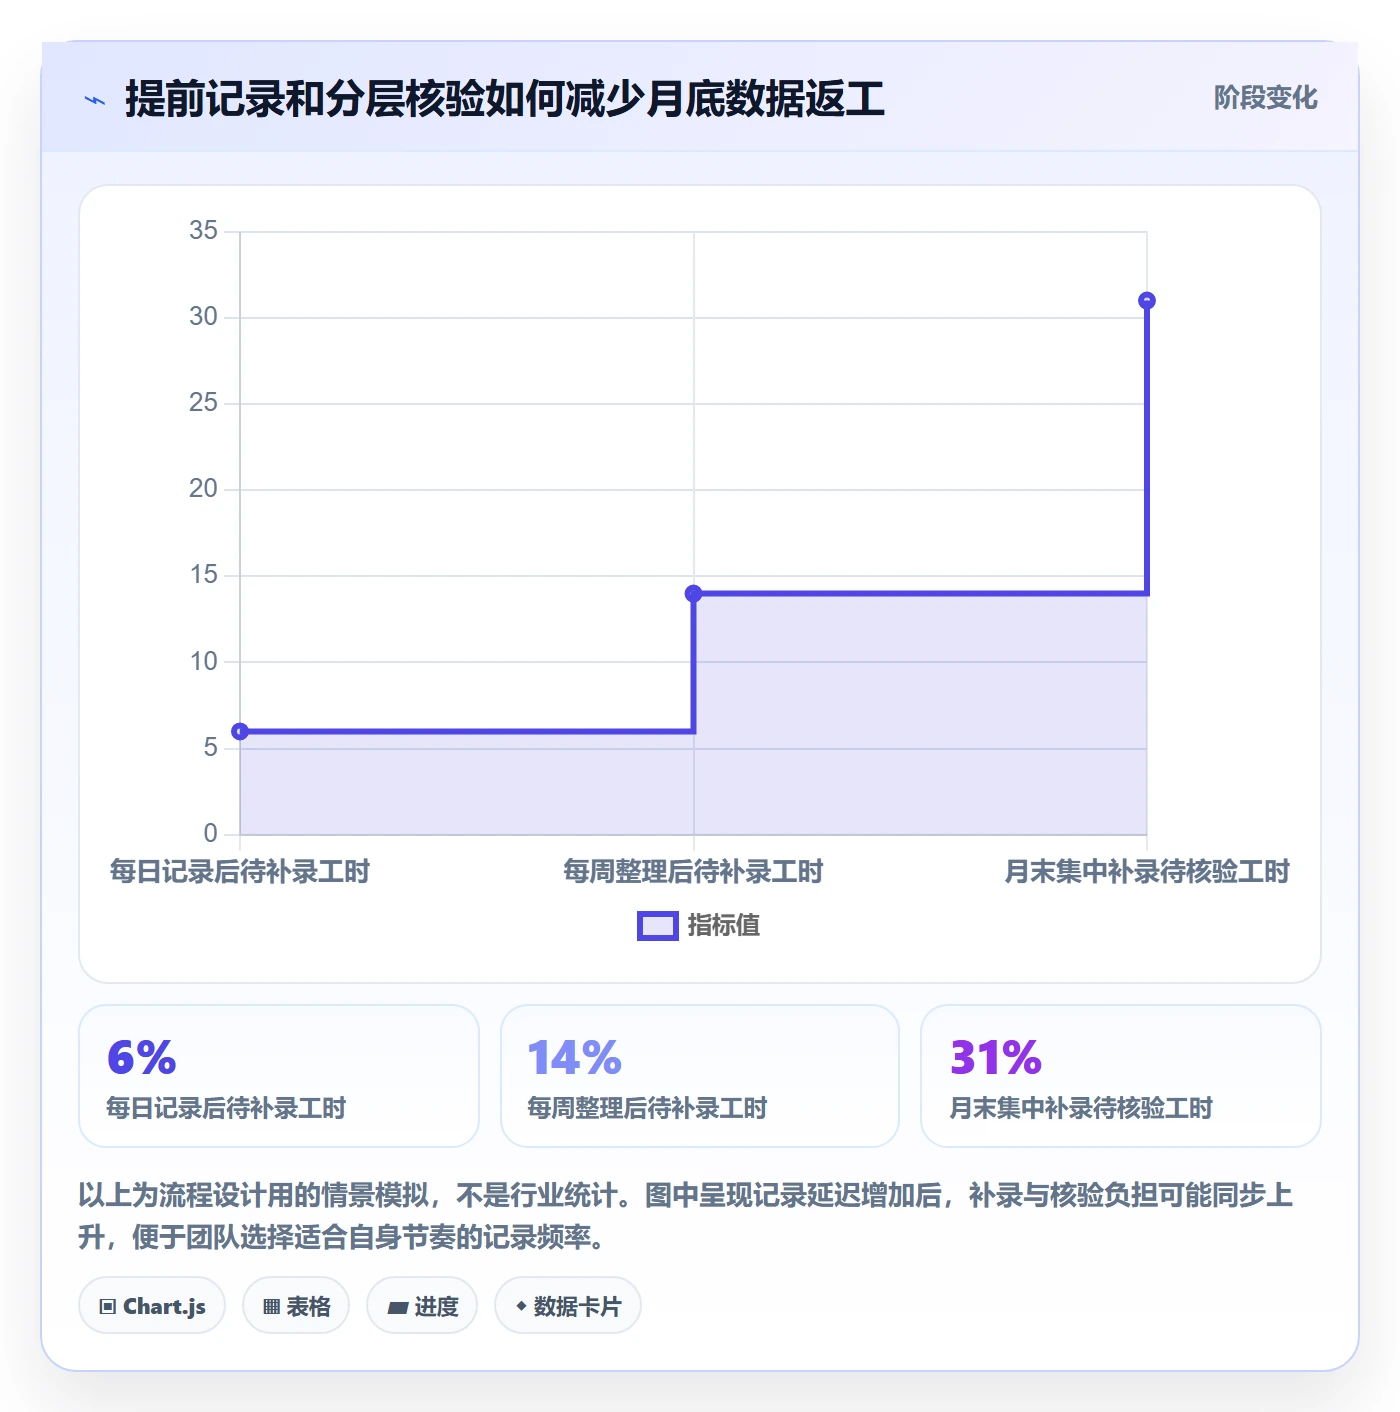Viewport: 1400px width, 1412px height.
Task: Click the title 提前记录和分层核验如何减少月底数据返工
Action: [505, 99]
